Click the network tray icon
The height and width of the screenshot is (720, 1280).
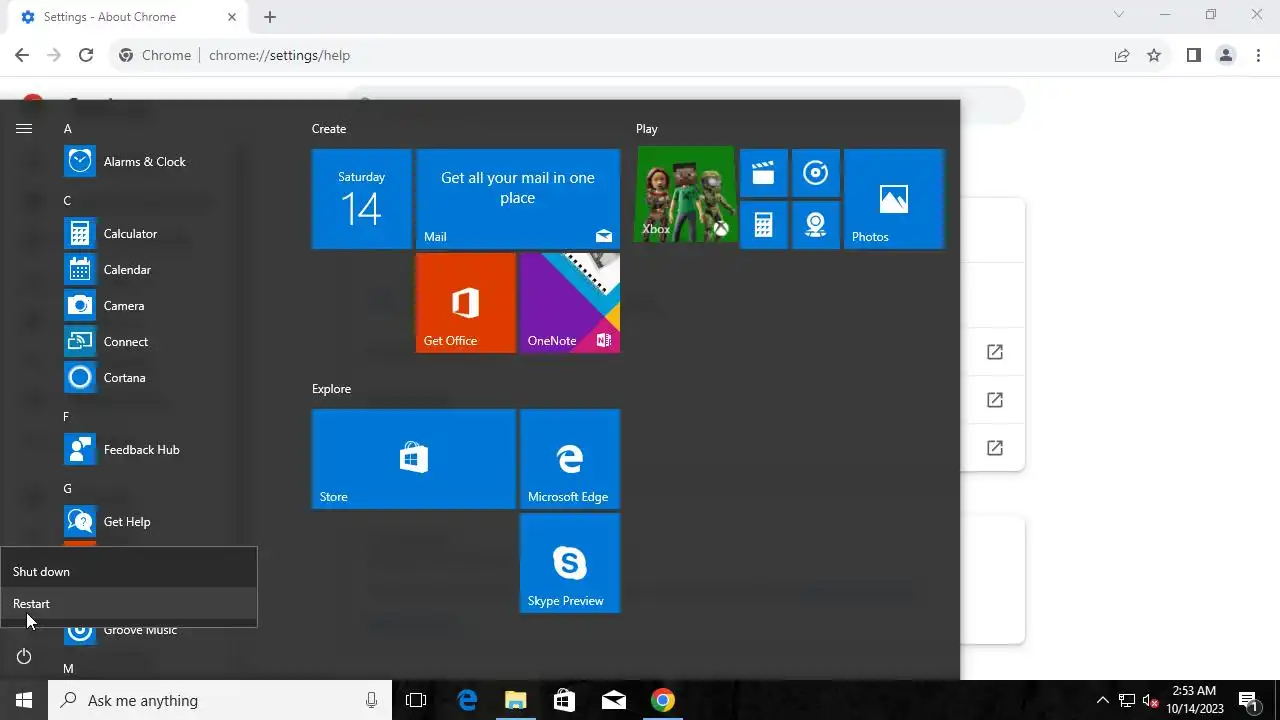tap(1127, 700)
